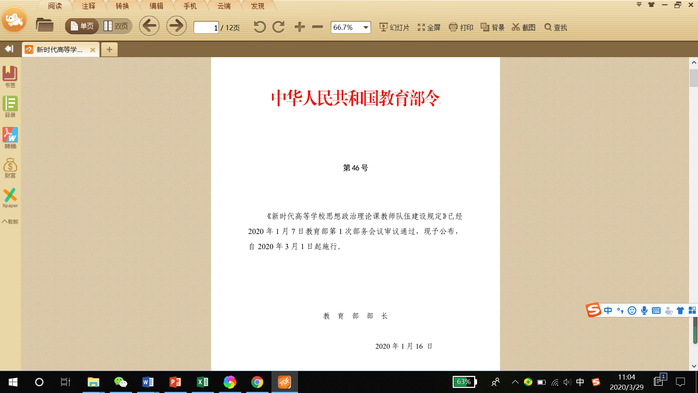
Task: Switch to double page view mode
Action: point(116,26)
